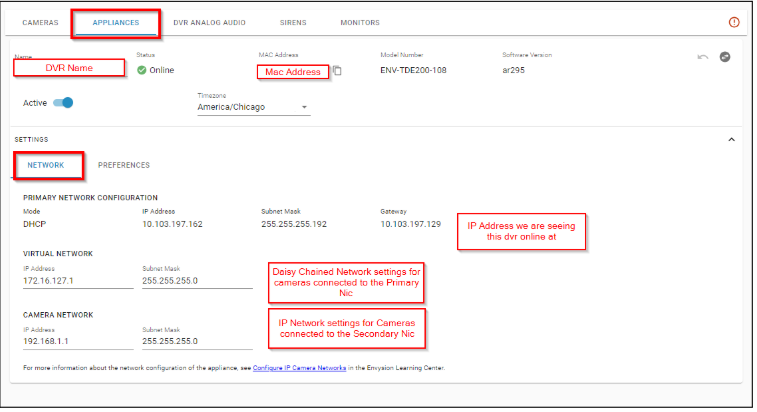Go to the Sirens tab
The width and height of the screenshot is (757, 412).
(293, 22)
